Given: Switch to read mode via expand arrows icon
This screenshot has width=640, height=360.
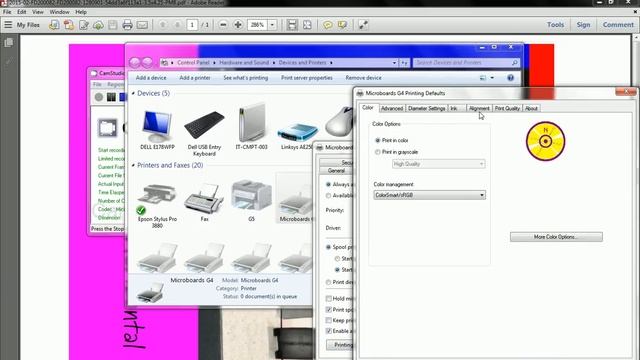Looking at the screenshot, I should [x=363, y=25].
